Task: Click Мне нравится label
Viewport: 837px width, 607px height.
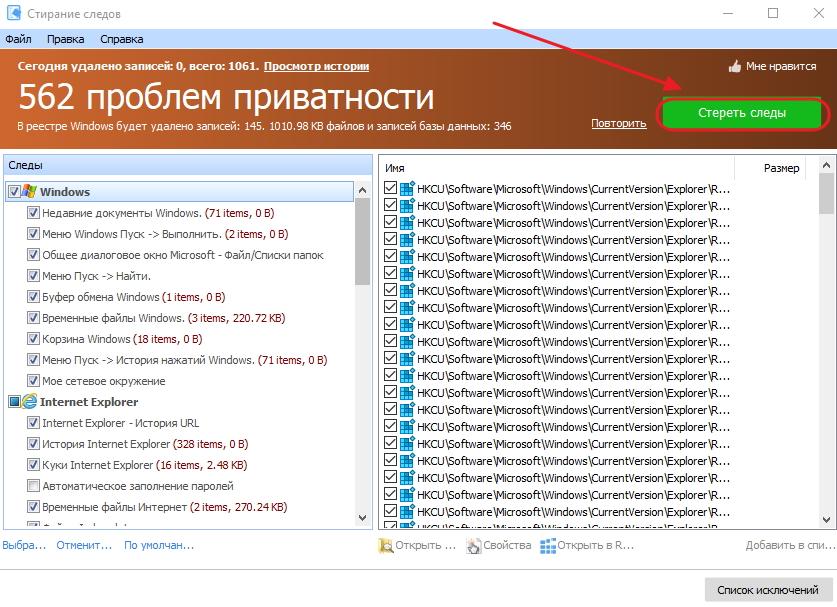Action: (781, 66)
